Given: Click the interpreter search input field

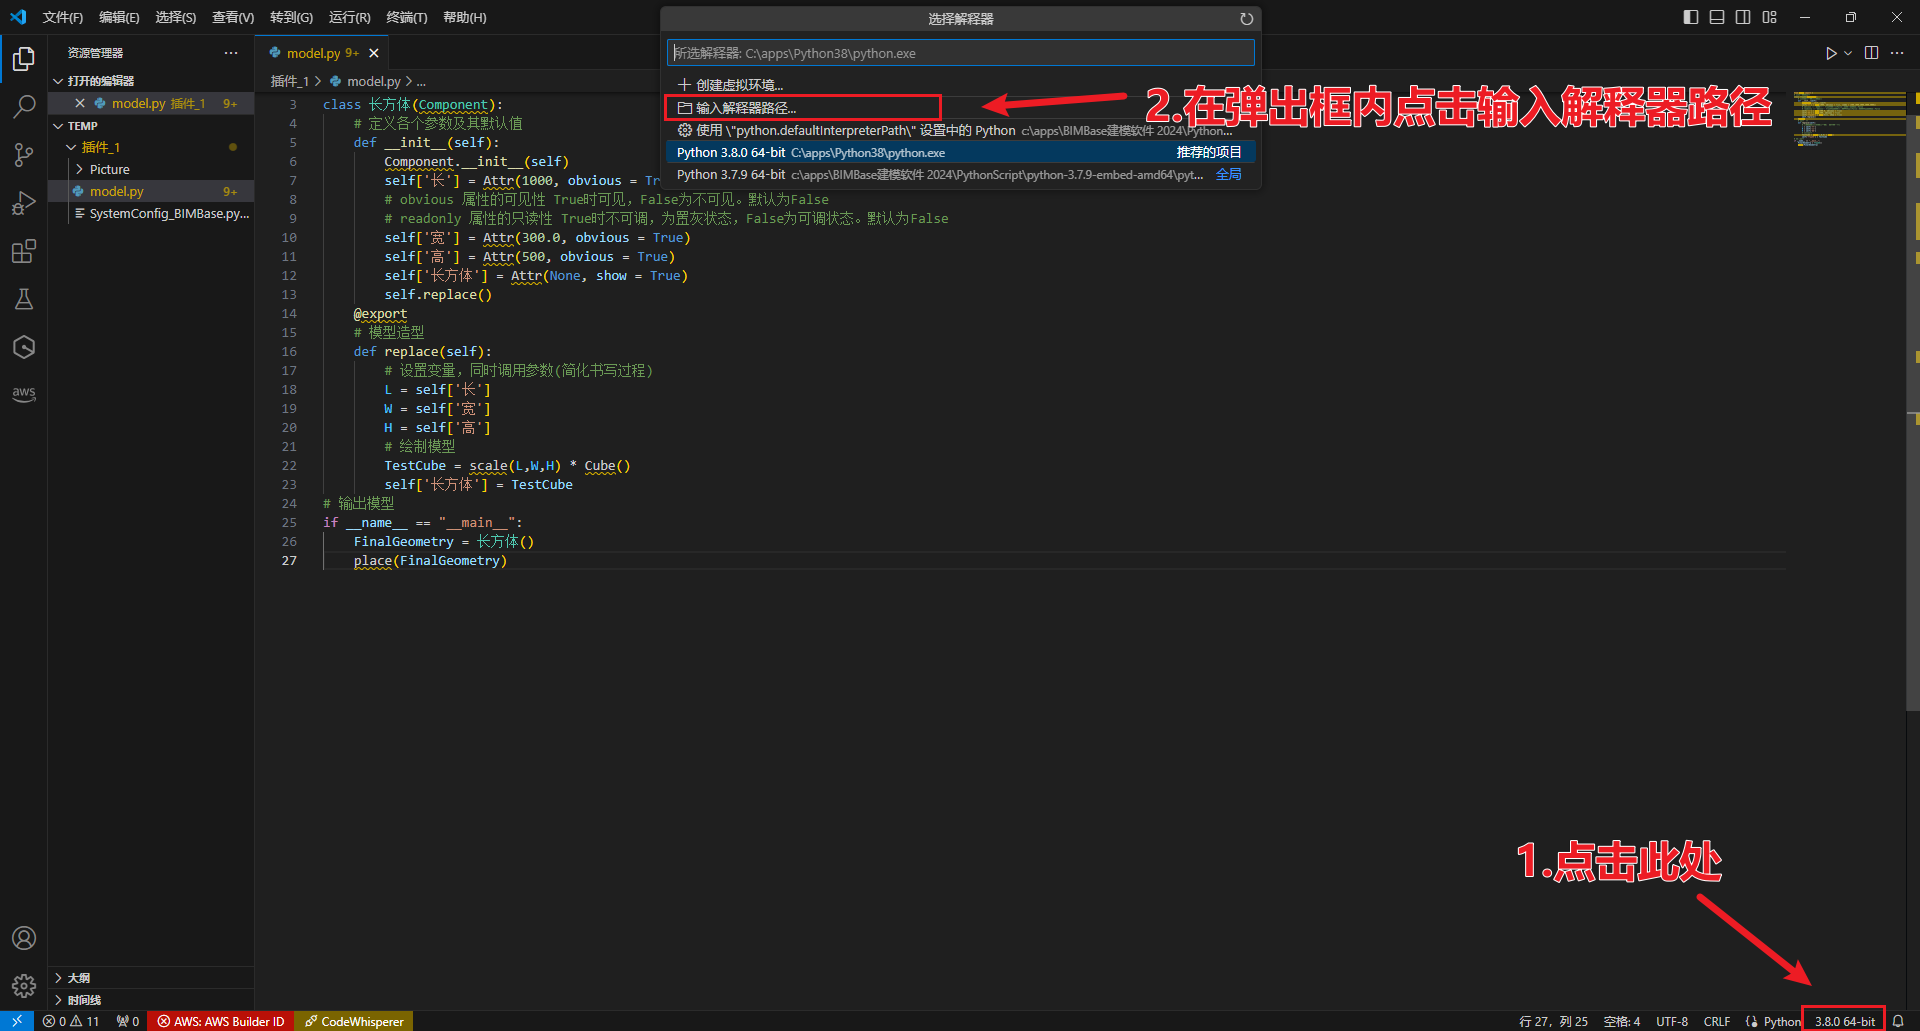Looking at the screenshot, I should coord(960,53).
